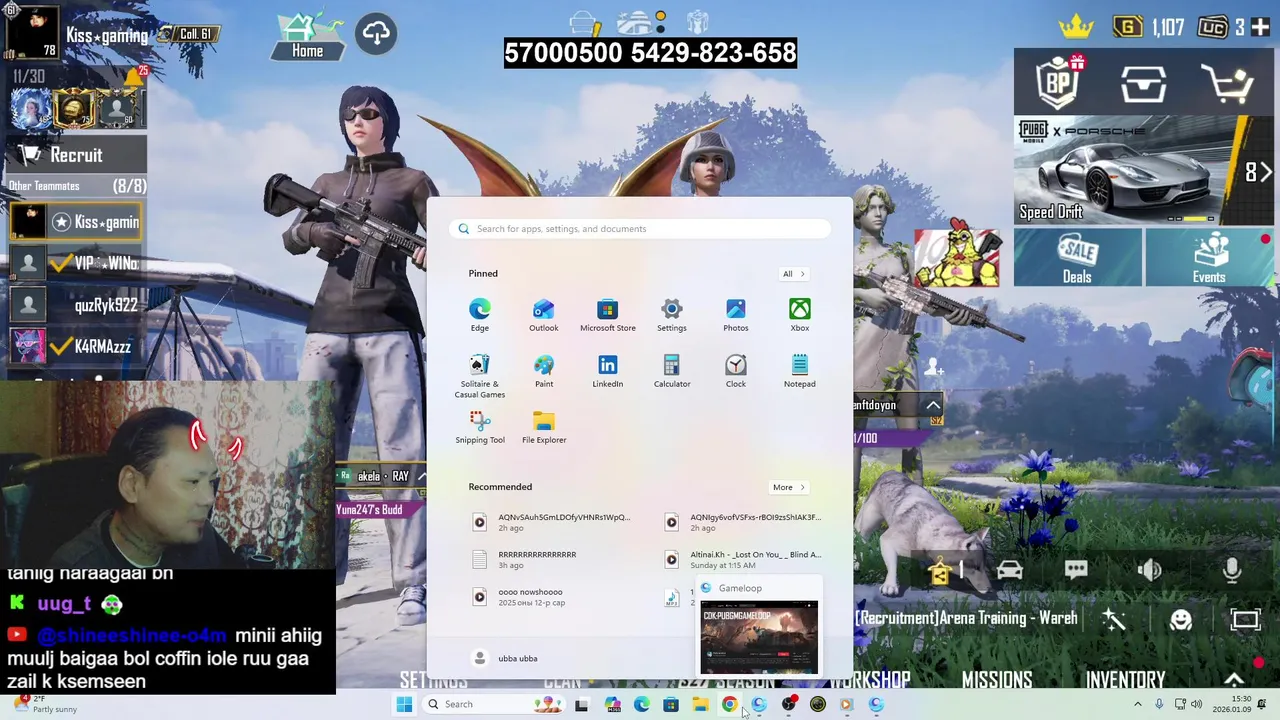Open Settings from Start menu pinned
The width and height of the screenshot is (1280, 720).
click(672, 314)
